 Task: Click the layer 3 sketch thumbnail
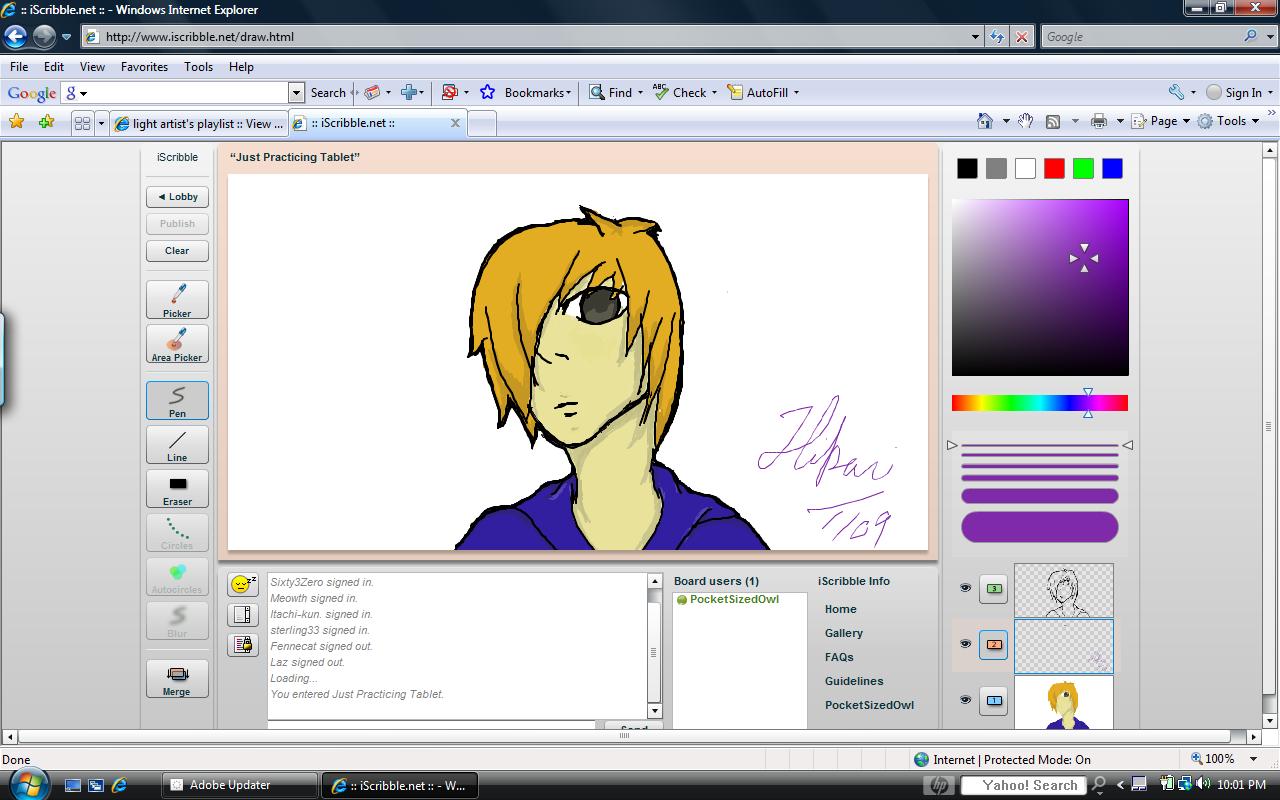(x=1064, y=590)
